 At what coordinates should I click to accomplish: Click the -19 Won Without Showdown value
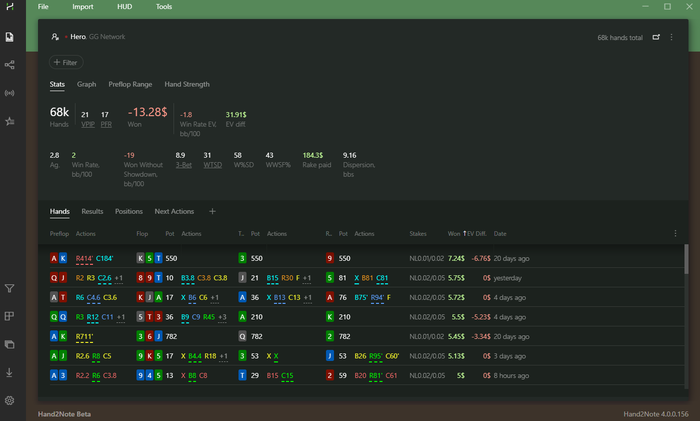(x=129, y=155)
